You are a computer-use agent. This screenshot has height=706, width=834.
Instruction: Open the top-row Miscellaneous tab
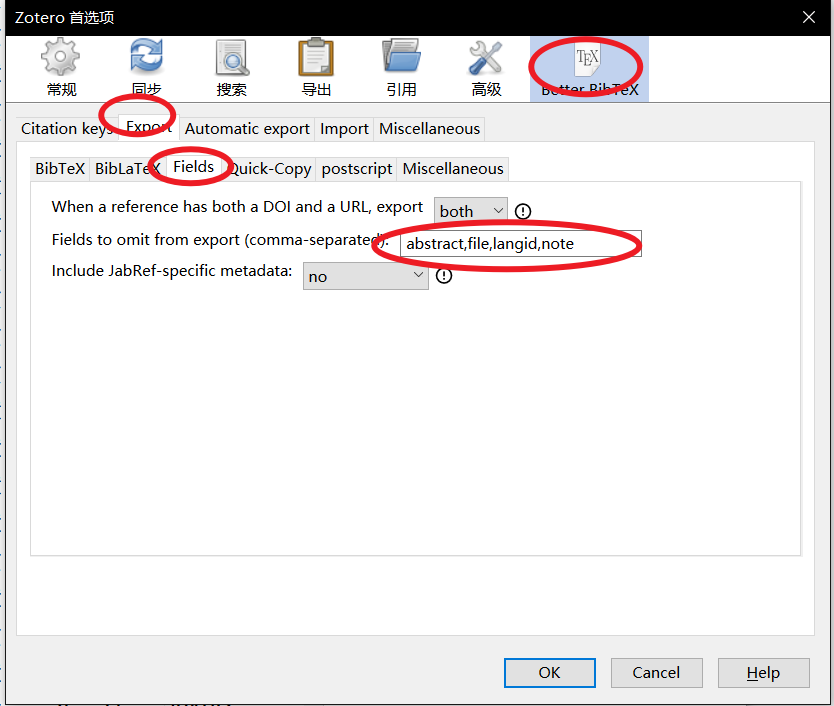click(x=429, y=129)
